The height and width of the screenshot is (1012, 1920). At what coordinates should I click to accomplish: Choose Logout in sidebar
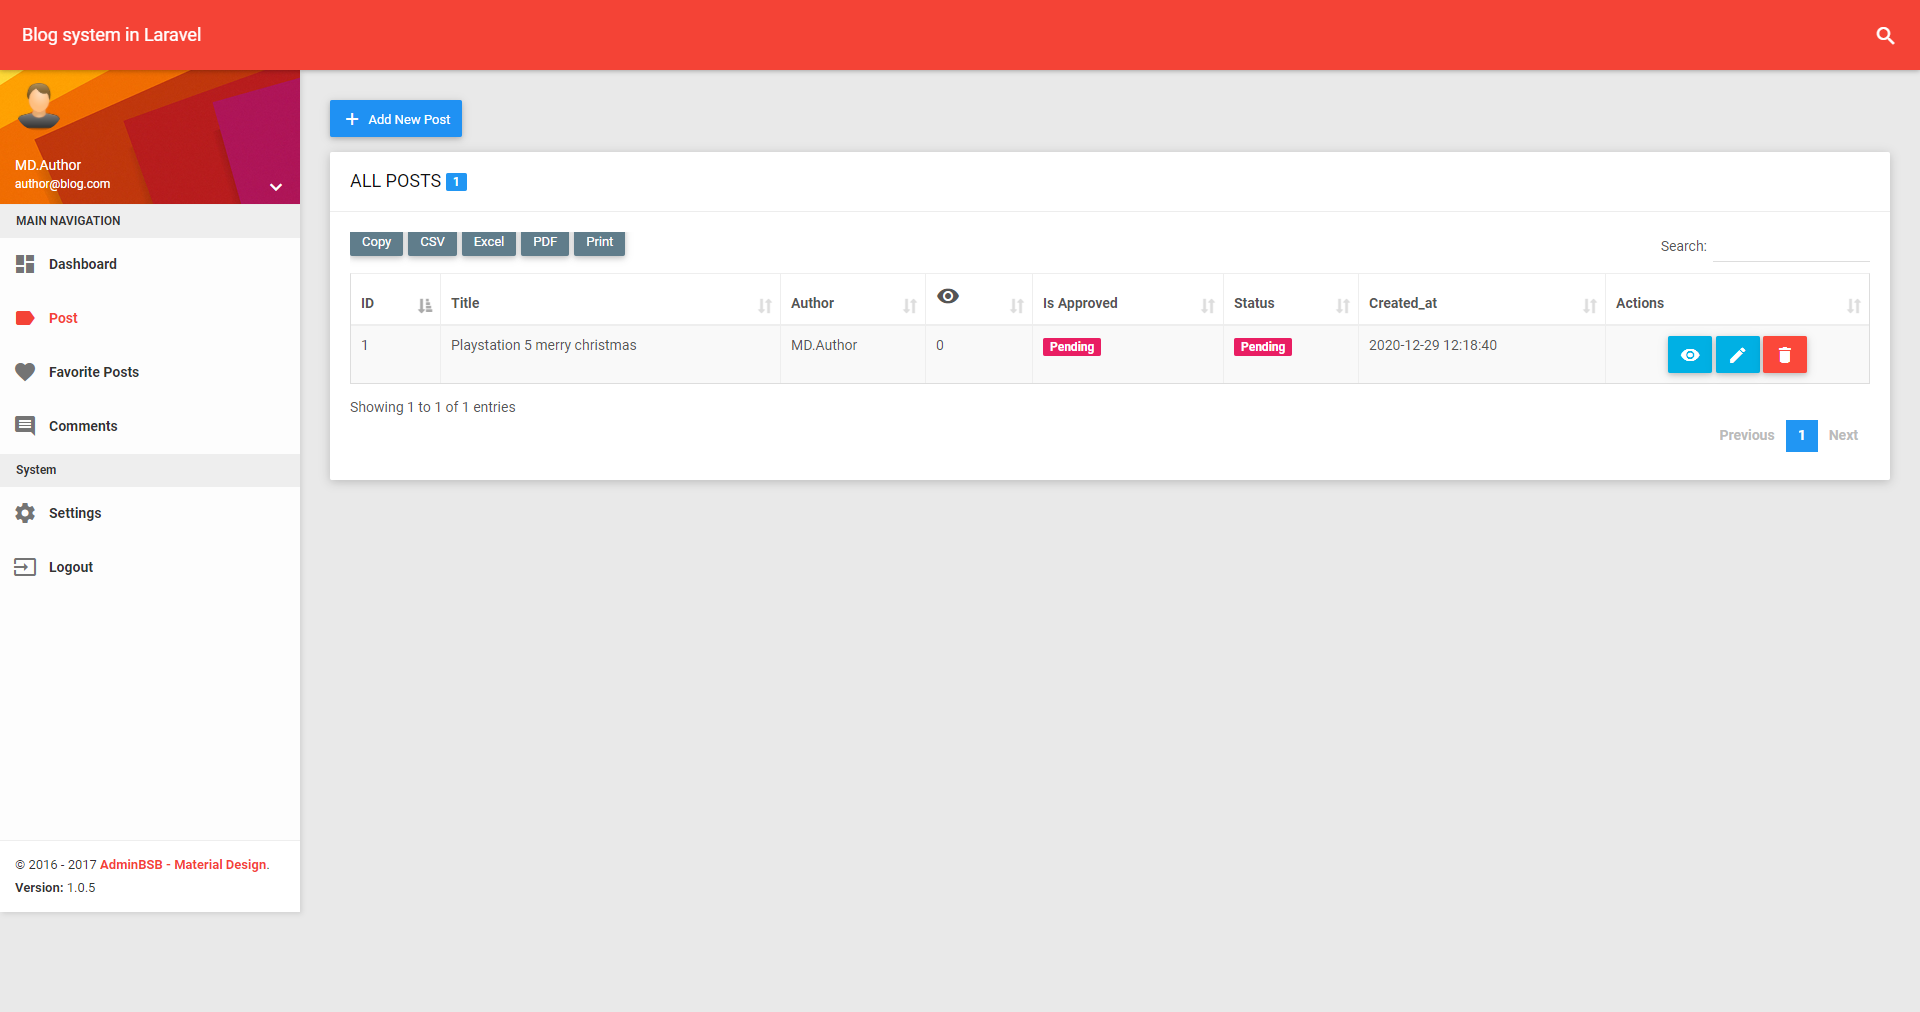[x=150, y=567]
